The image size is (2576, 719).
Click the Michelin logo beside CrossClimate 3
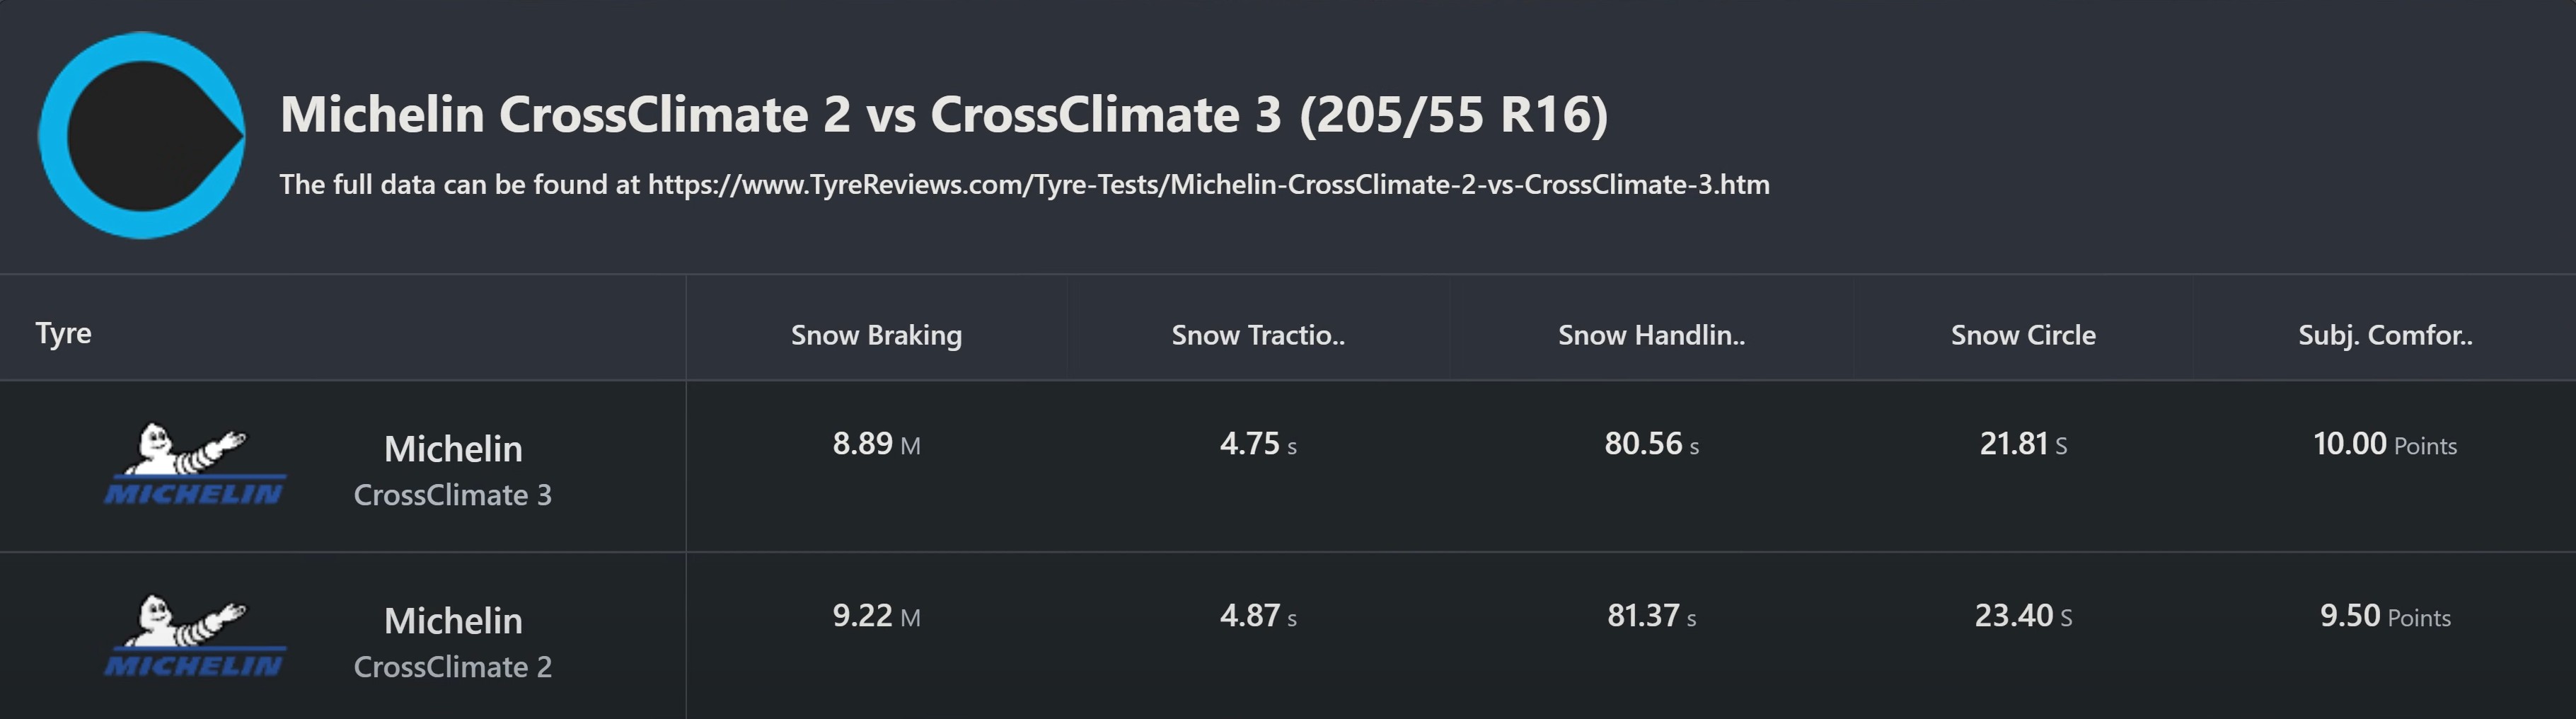[x=195, y=464]
